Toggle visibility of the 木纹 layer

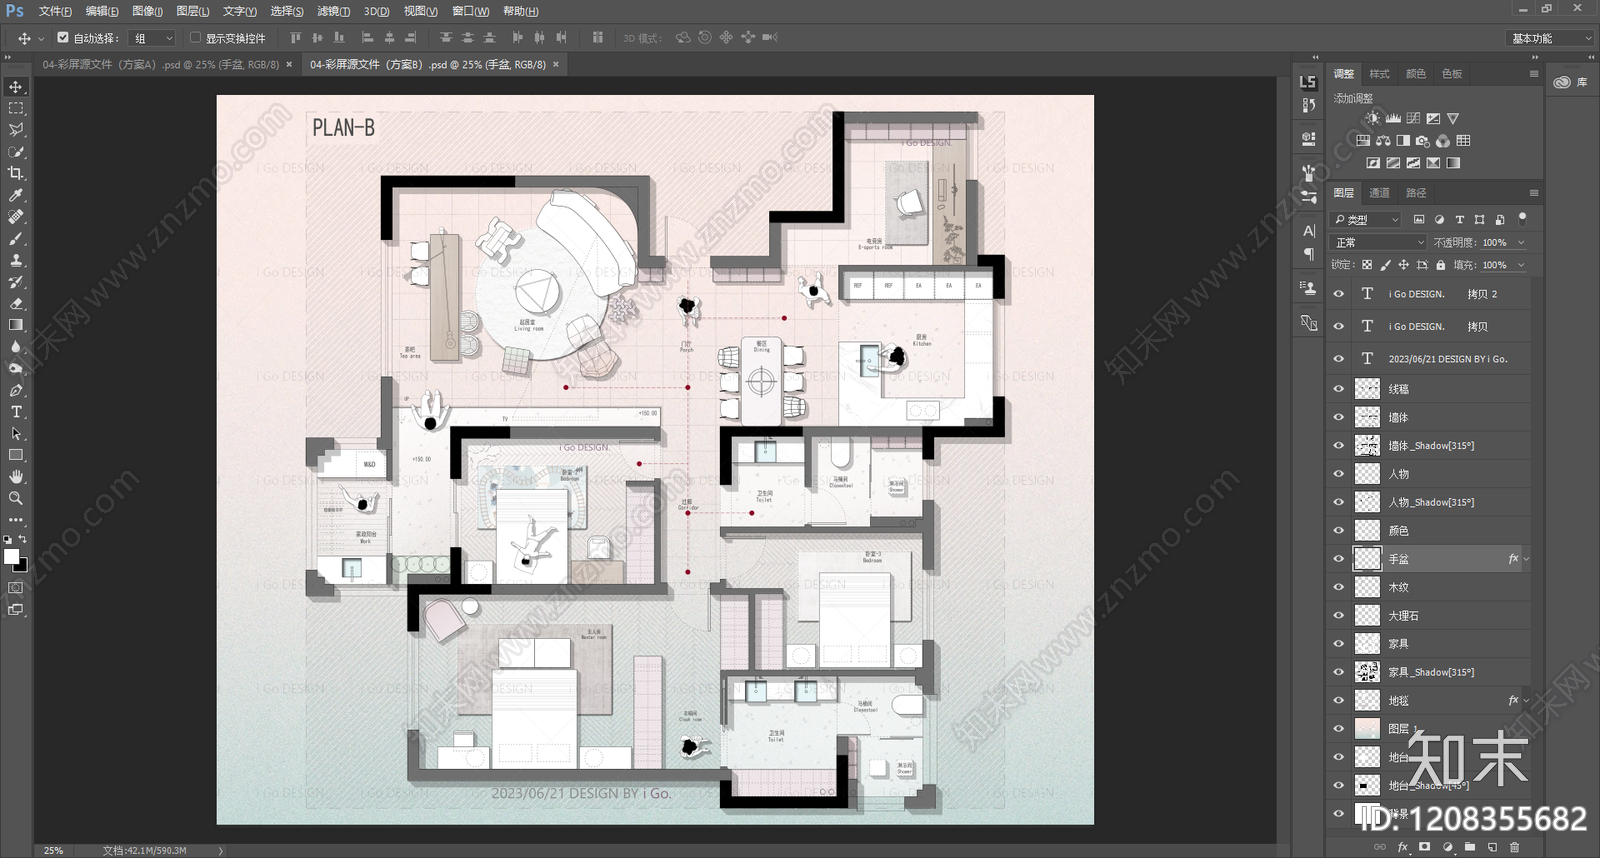[x=1339, y=587]
